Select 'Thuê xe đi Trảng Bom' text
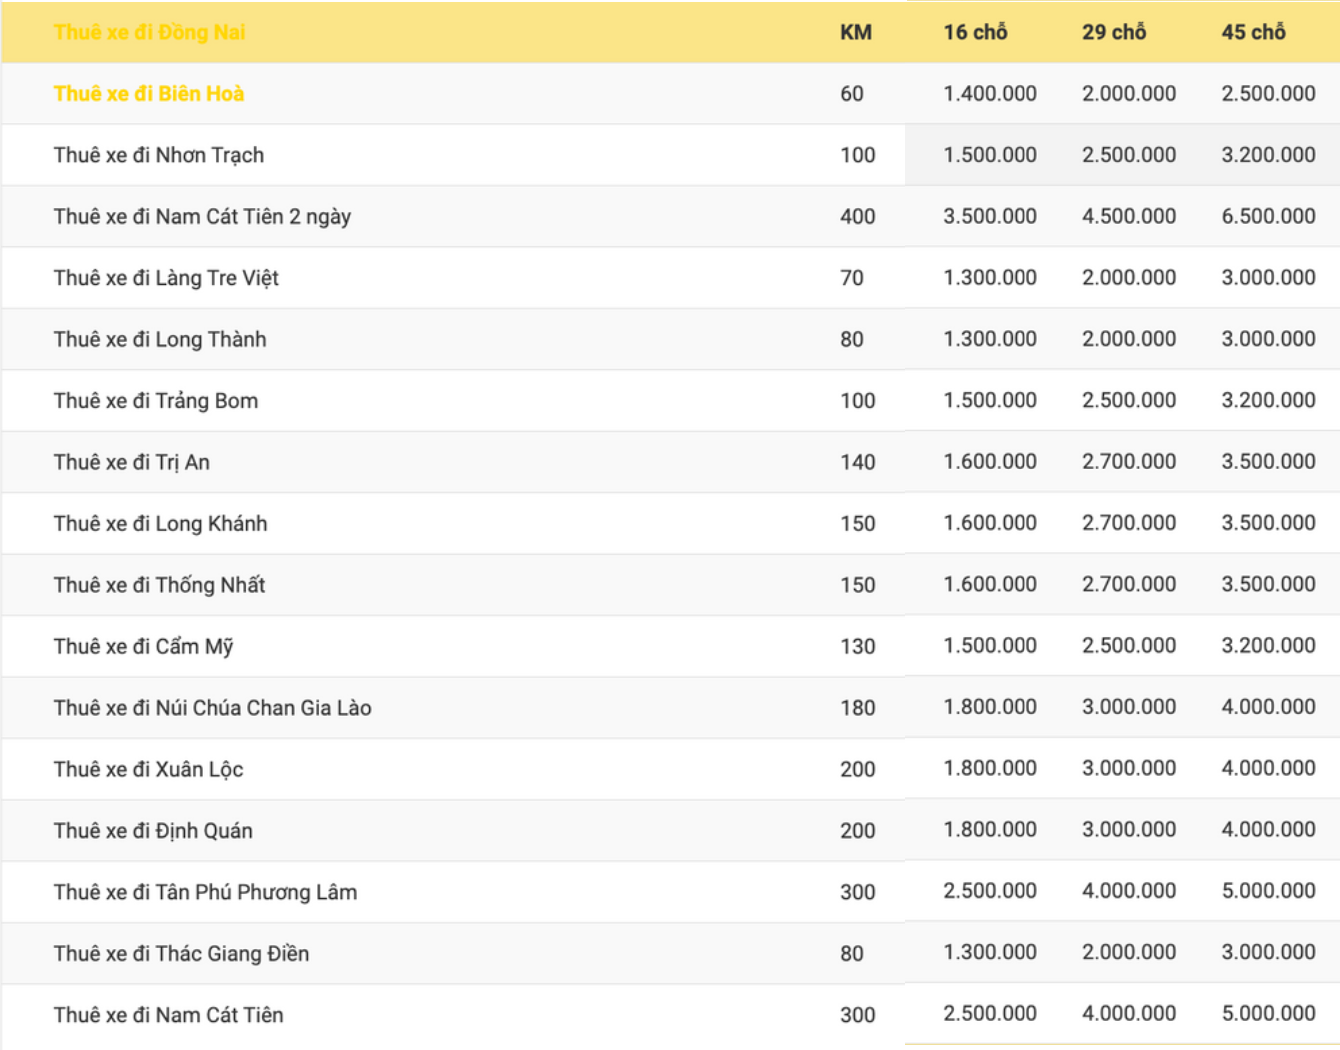The height and width of the screenshot is (1050, 1340). [x=156, y=401]
